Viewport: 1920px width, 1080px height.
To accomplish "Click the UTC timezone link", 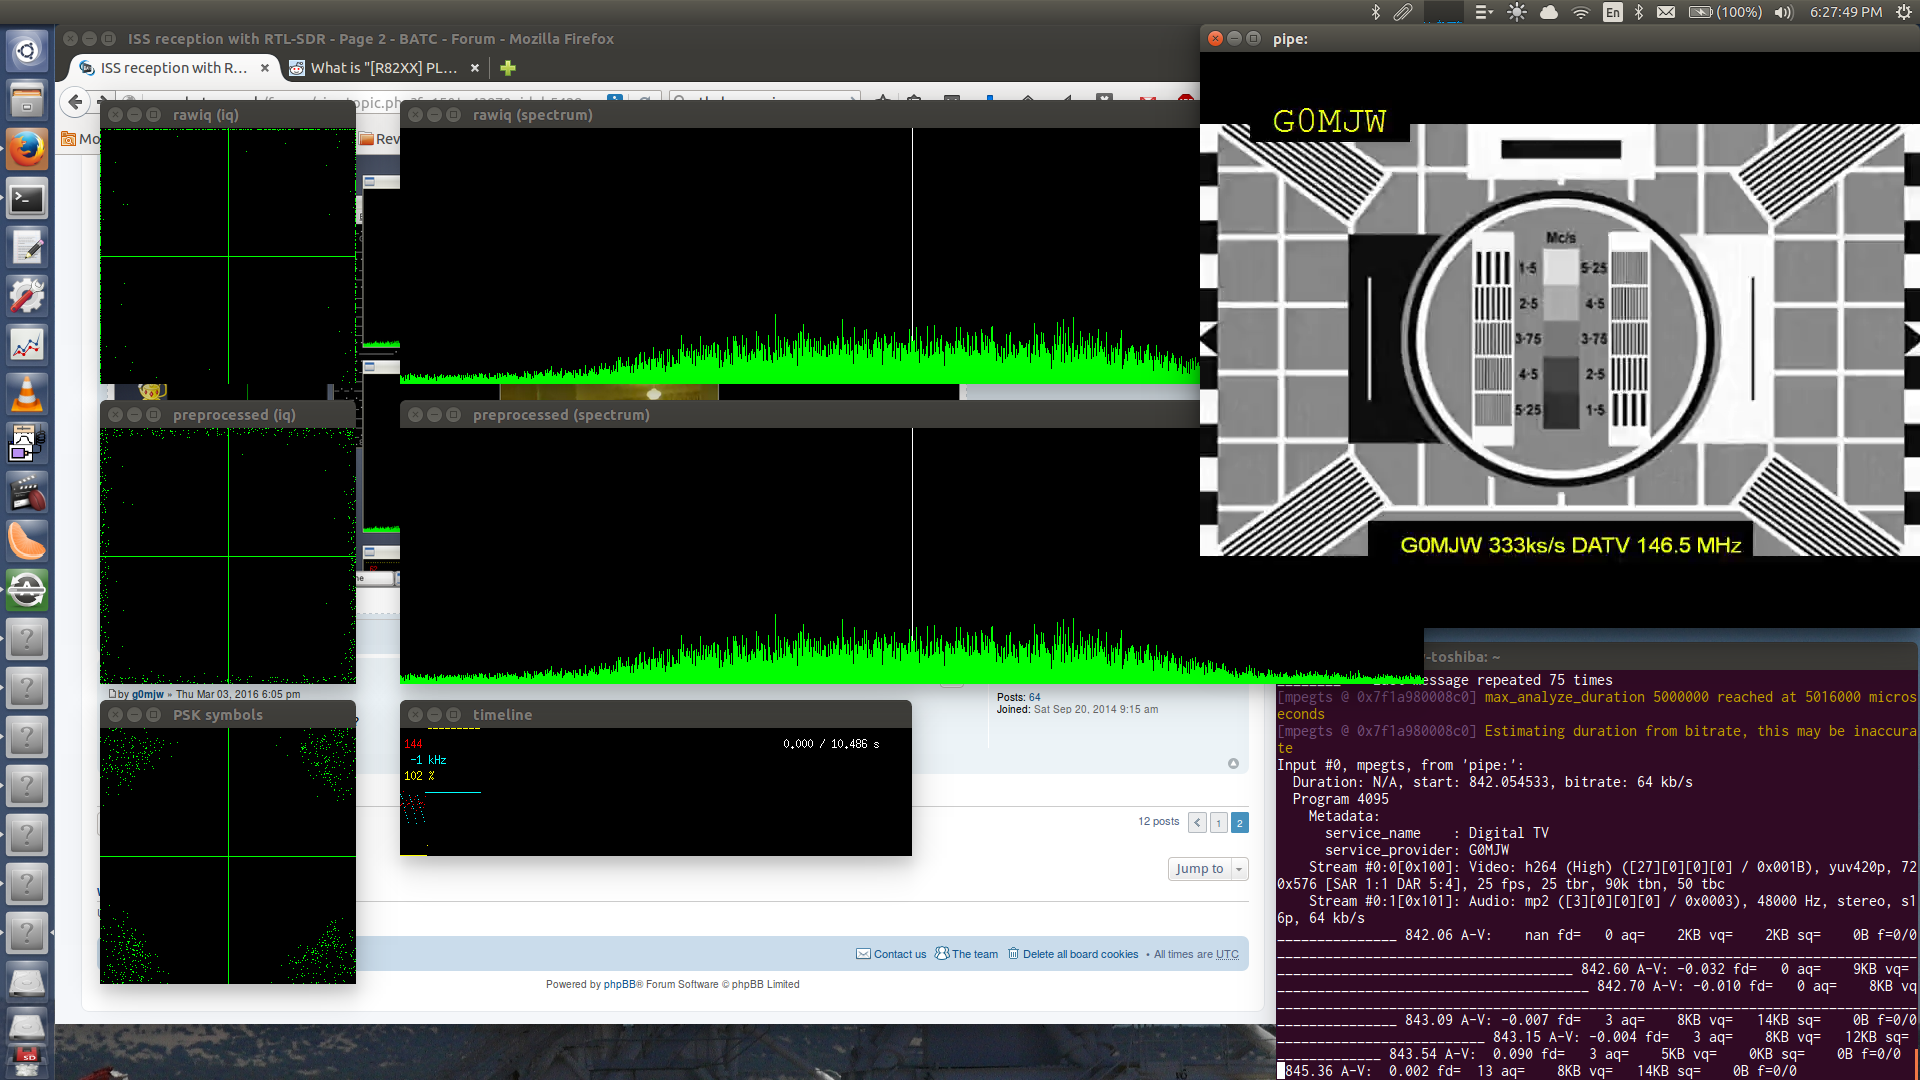I will tap(1227, 954).
